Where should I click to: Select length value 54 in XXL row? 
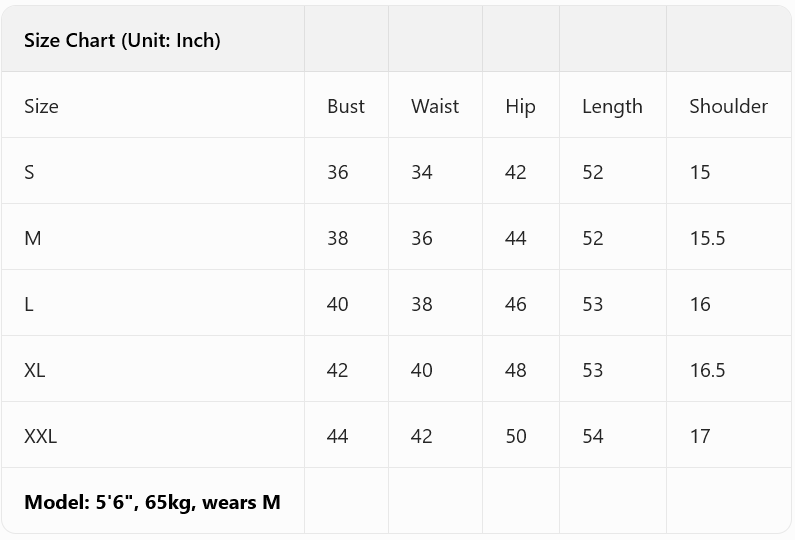click(593, 436)
